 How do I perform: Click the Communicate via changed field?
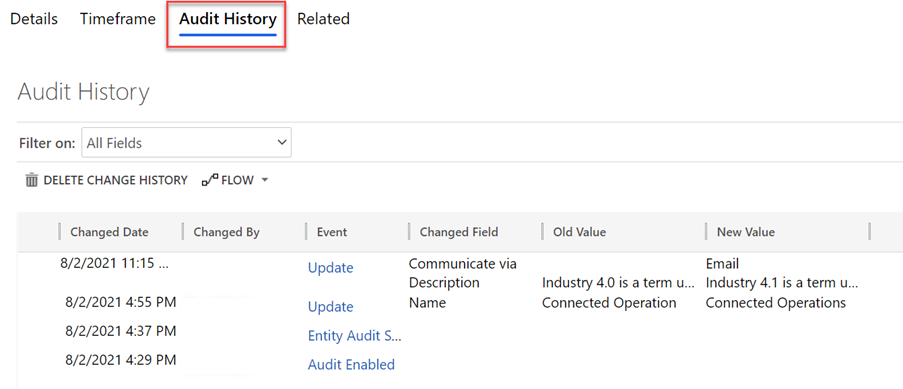462,264
